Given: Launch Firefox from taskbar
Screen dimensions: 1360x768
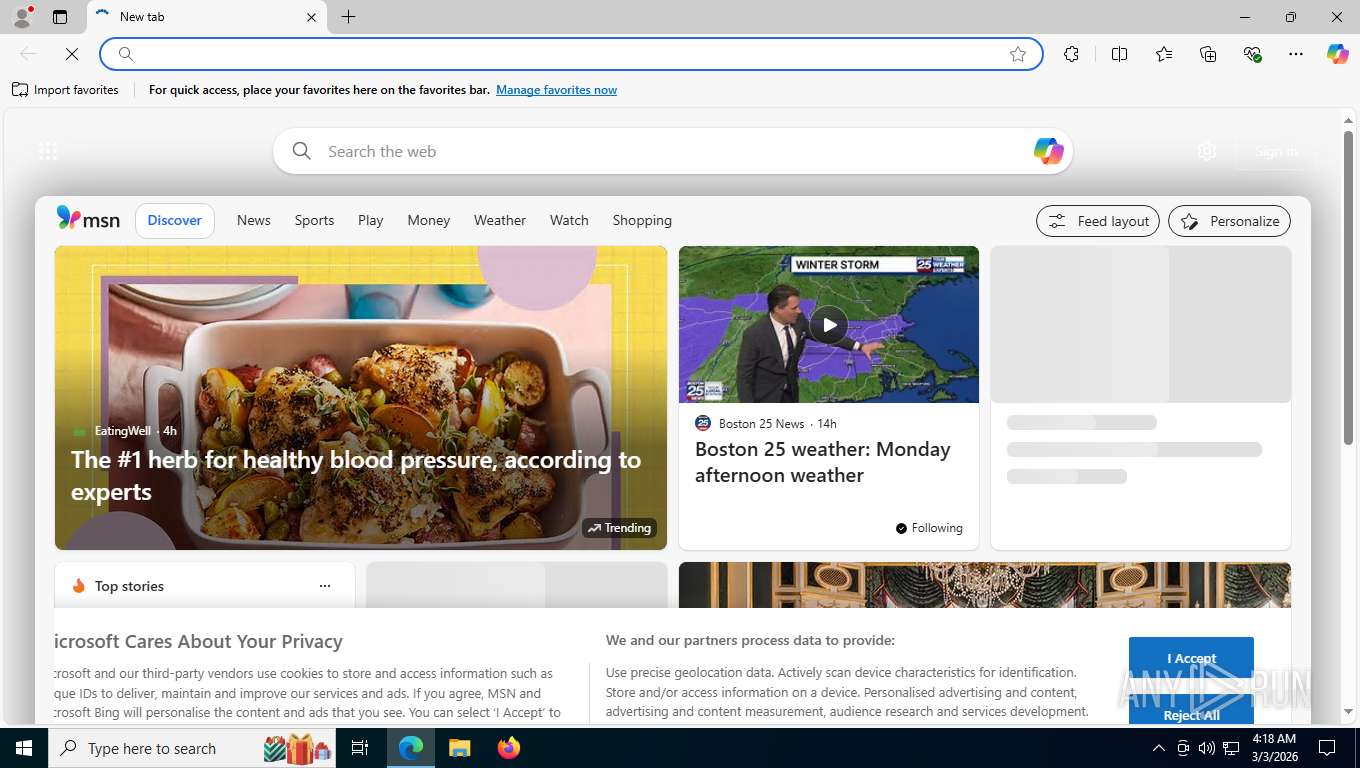Looking at the screenshot, I should point(509,748).
